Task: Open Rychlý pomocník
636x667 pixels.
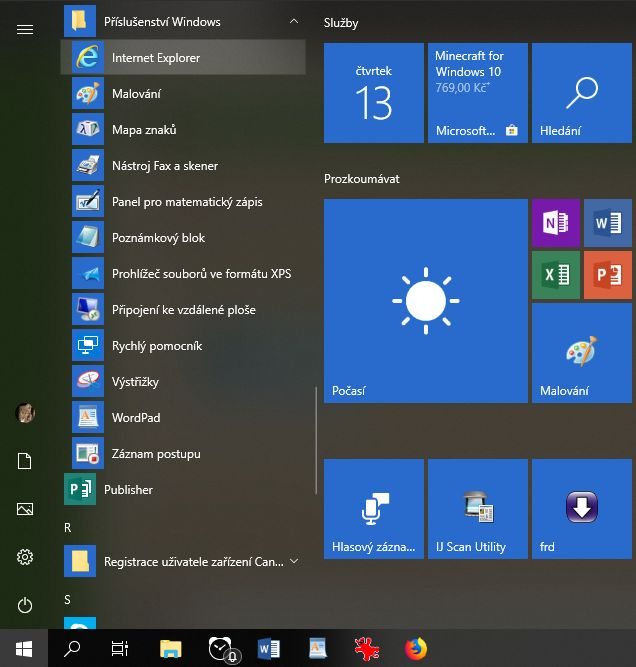Action: (x=183, y=345)
